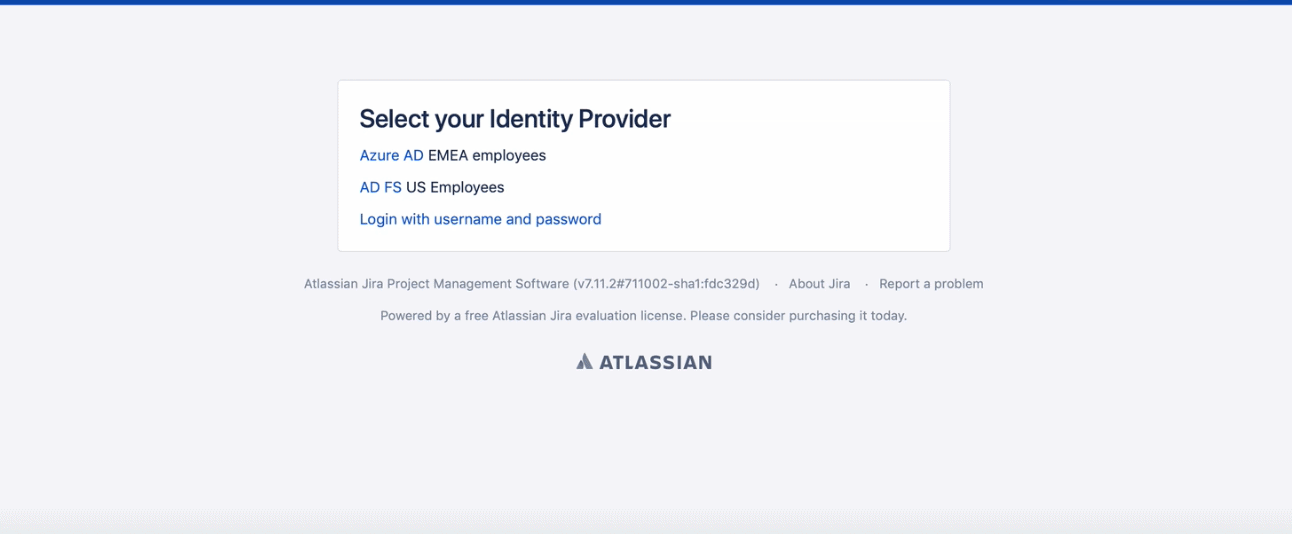
Task: Click the 'EMEA employees' label
Action: pos(487,155)
